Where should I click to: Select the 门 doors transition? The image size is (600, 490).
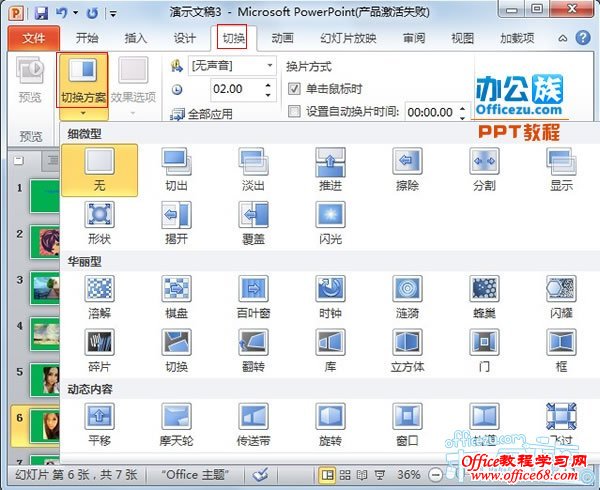coord(484,351)
